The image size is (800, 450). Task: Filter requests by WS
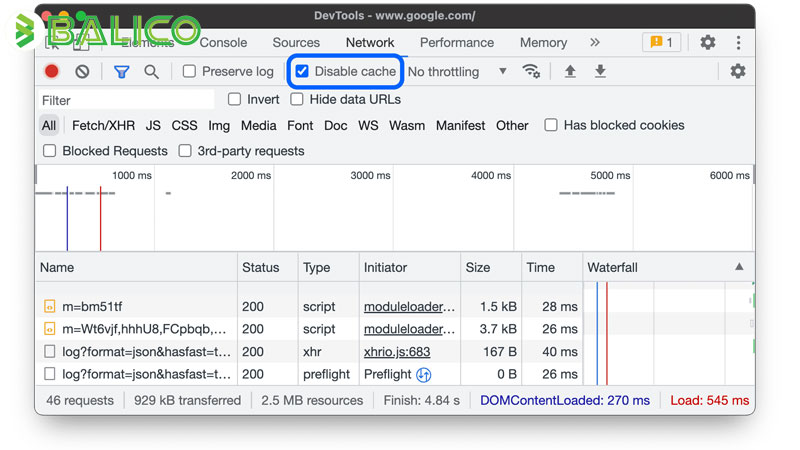click(x=368, y=126)
